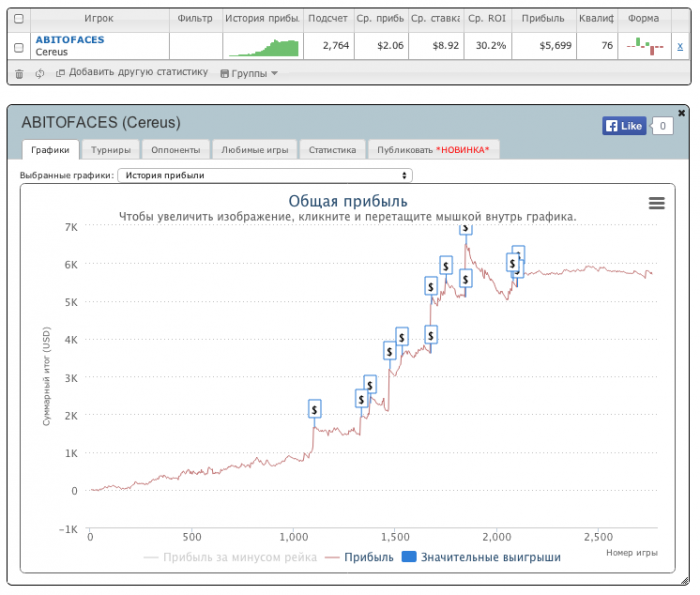Screen dimensions: 700x595
Task: Click the profit history sparkline thumbnail
Action: click(x=263, y=46)
